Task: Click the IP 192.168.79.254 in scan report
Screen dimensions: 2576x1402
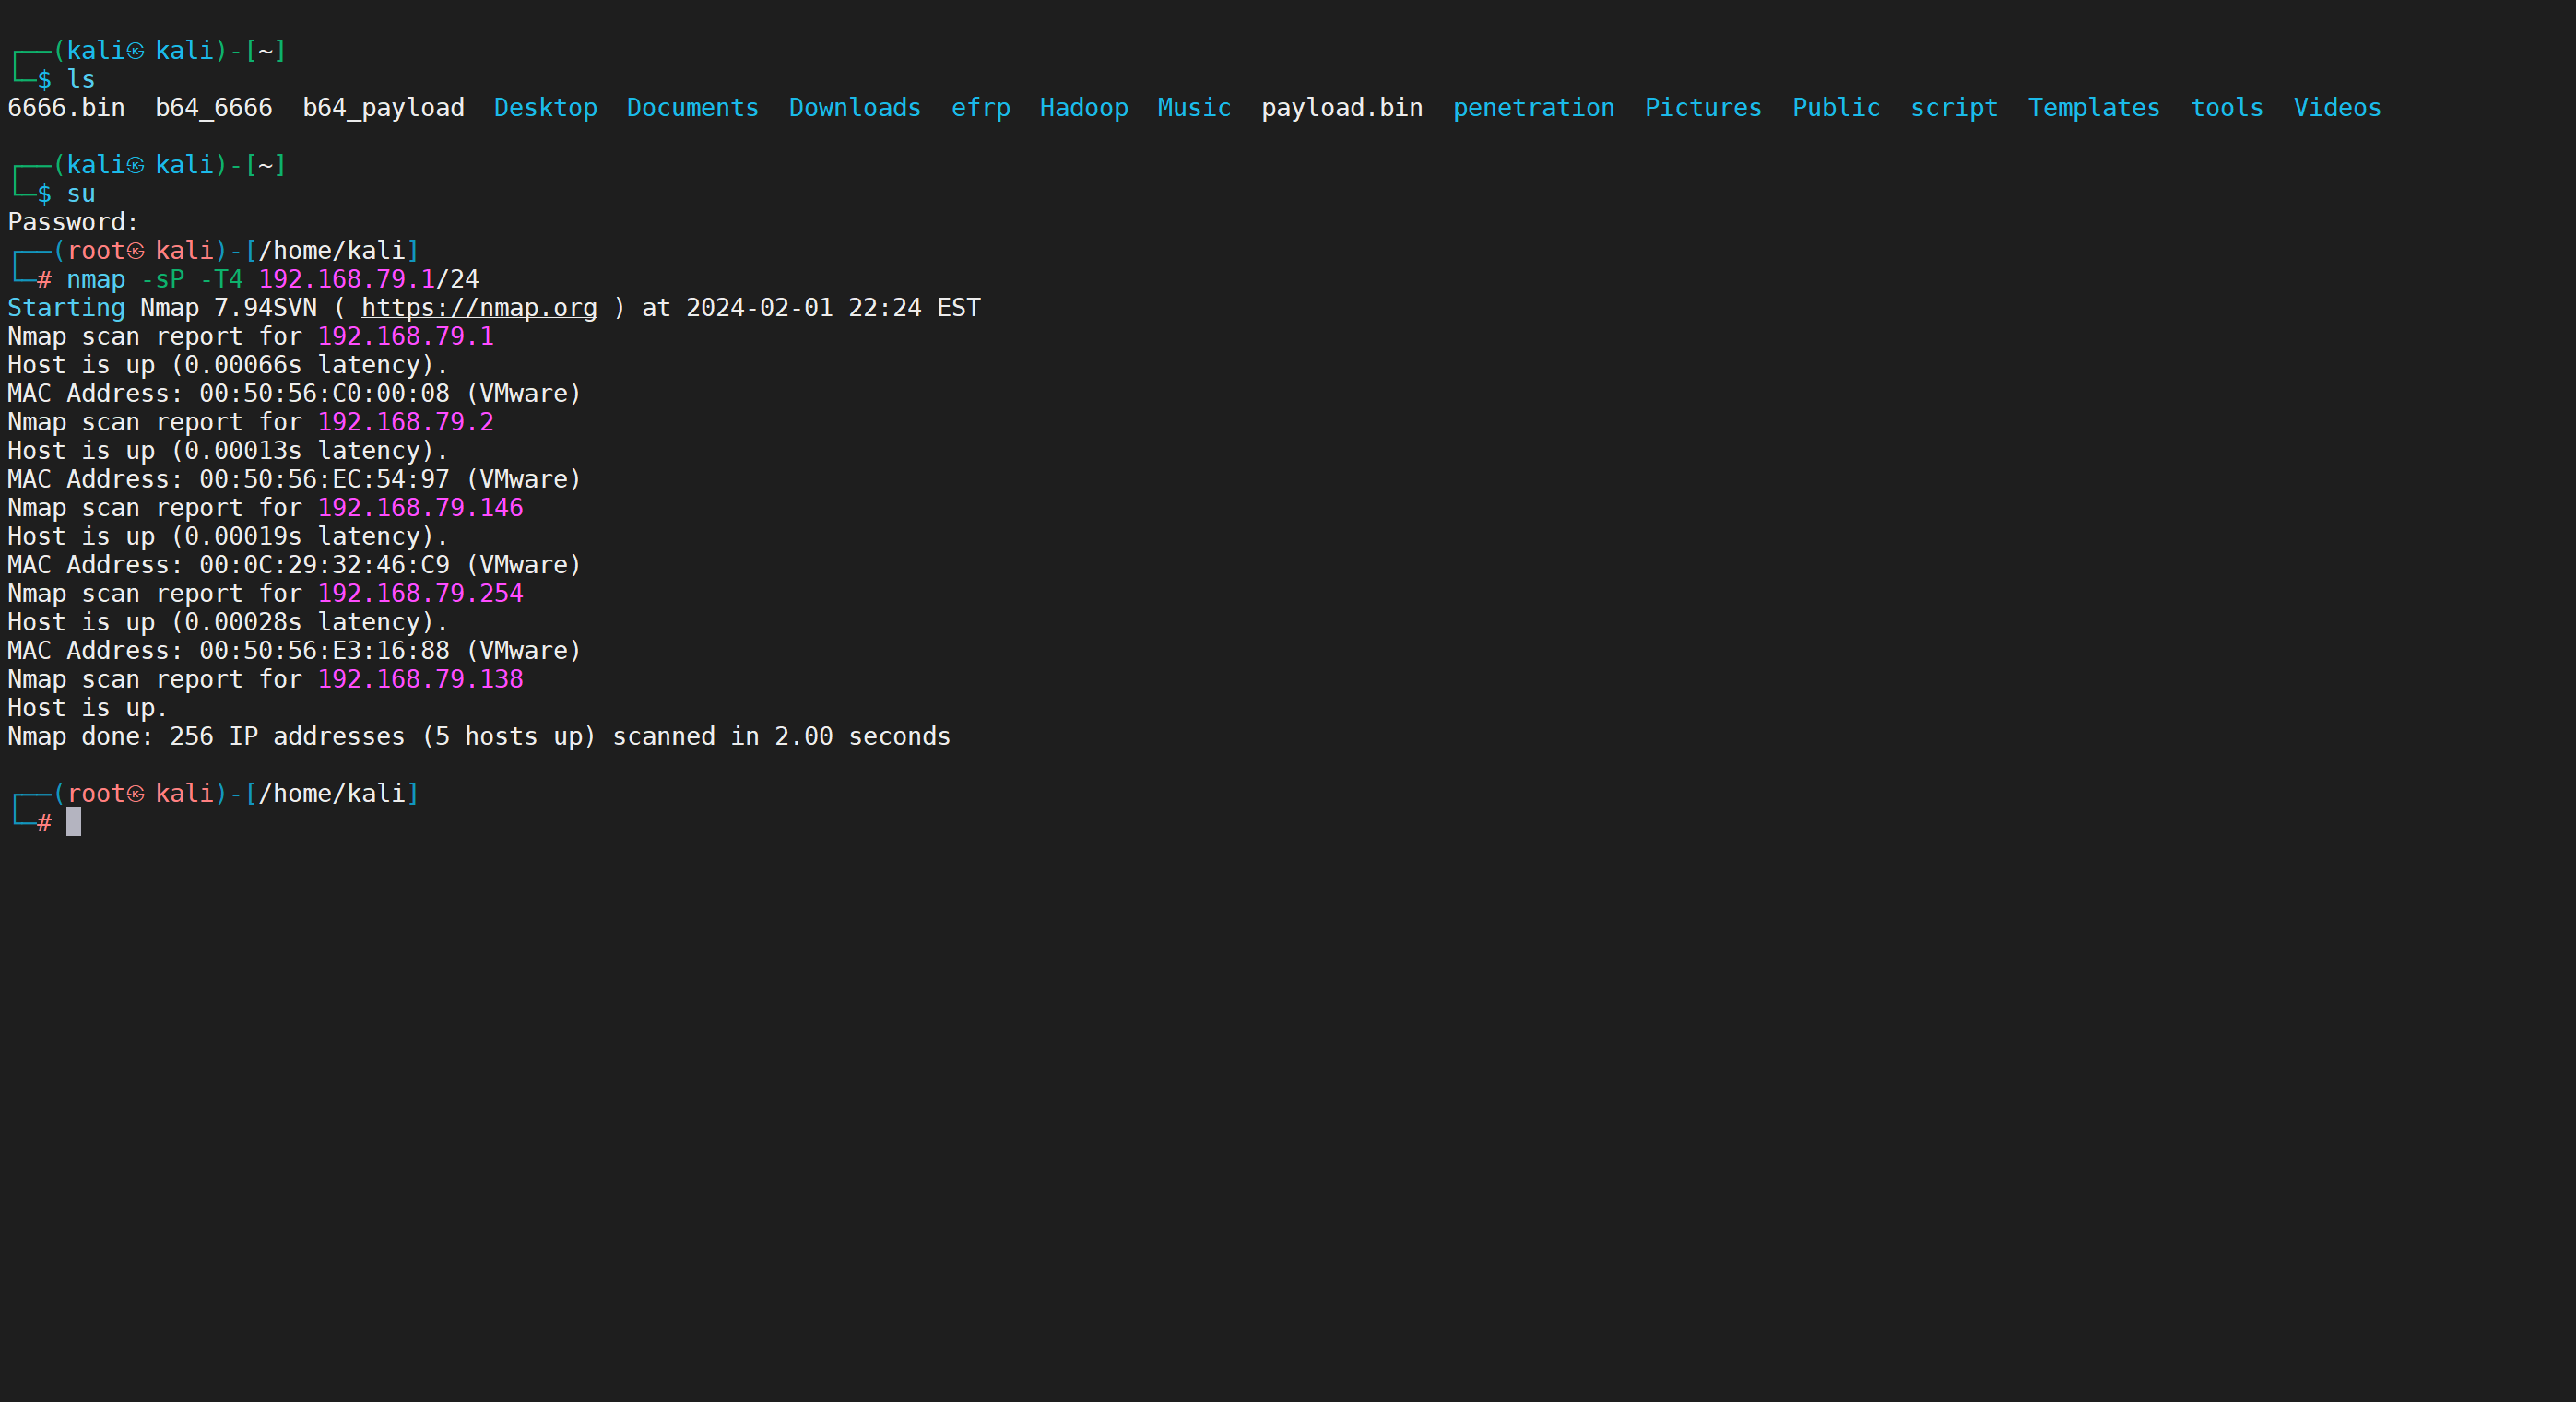Action: [x=420, y=594]
